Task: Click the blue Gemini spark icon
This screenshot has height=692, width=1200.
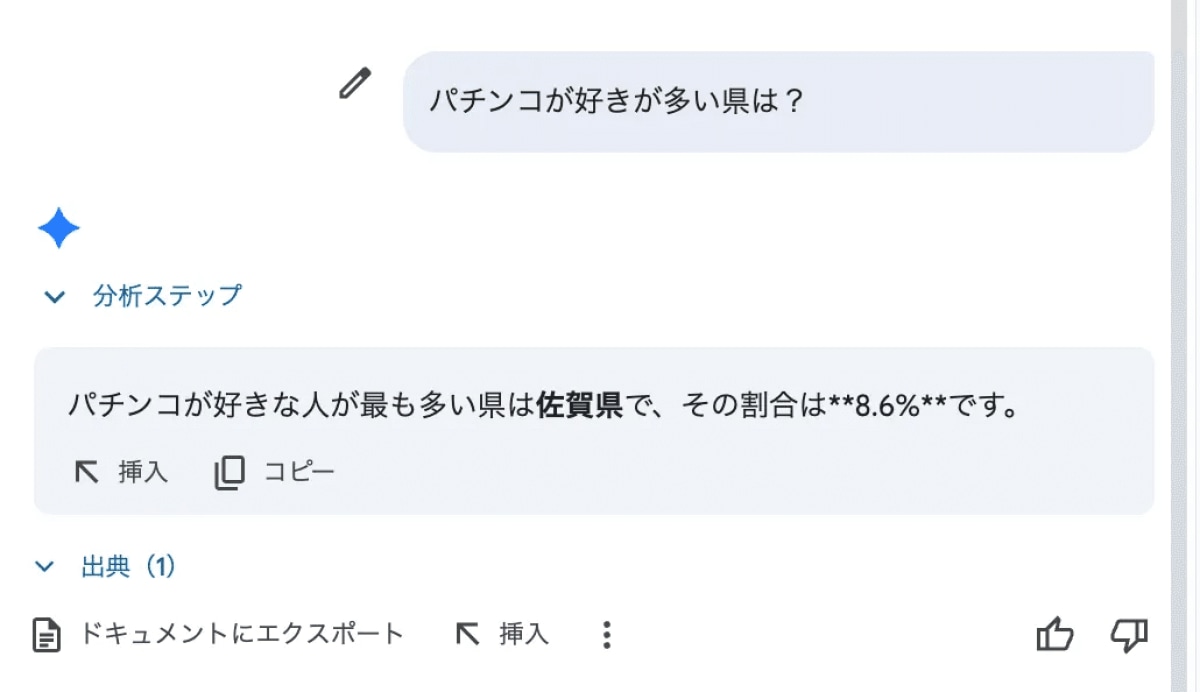Action: tap(59, 229)
